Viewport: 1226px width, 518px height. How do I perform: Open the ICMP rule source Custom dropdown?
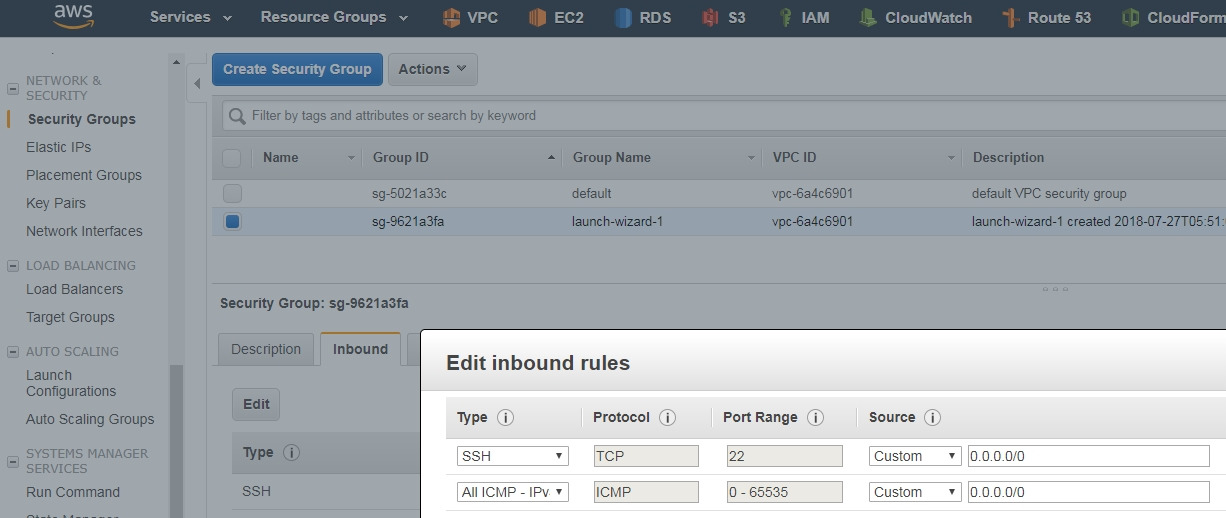click(915, 492)
